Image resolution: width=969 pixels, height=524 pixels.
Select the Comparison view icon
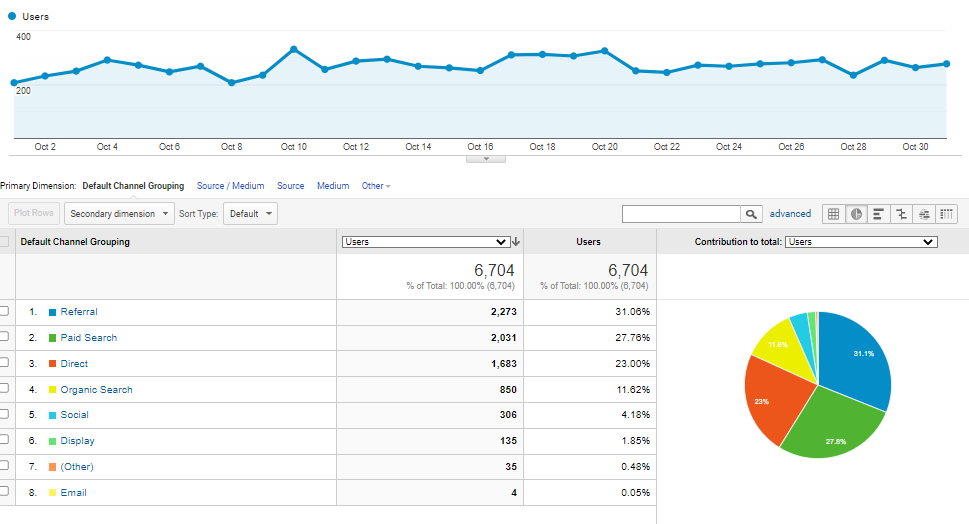click(901, 214)
